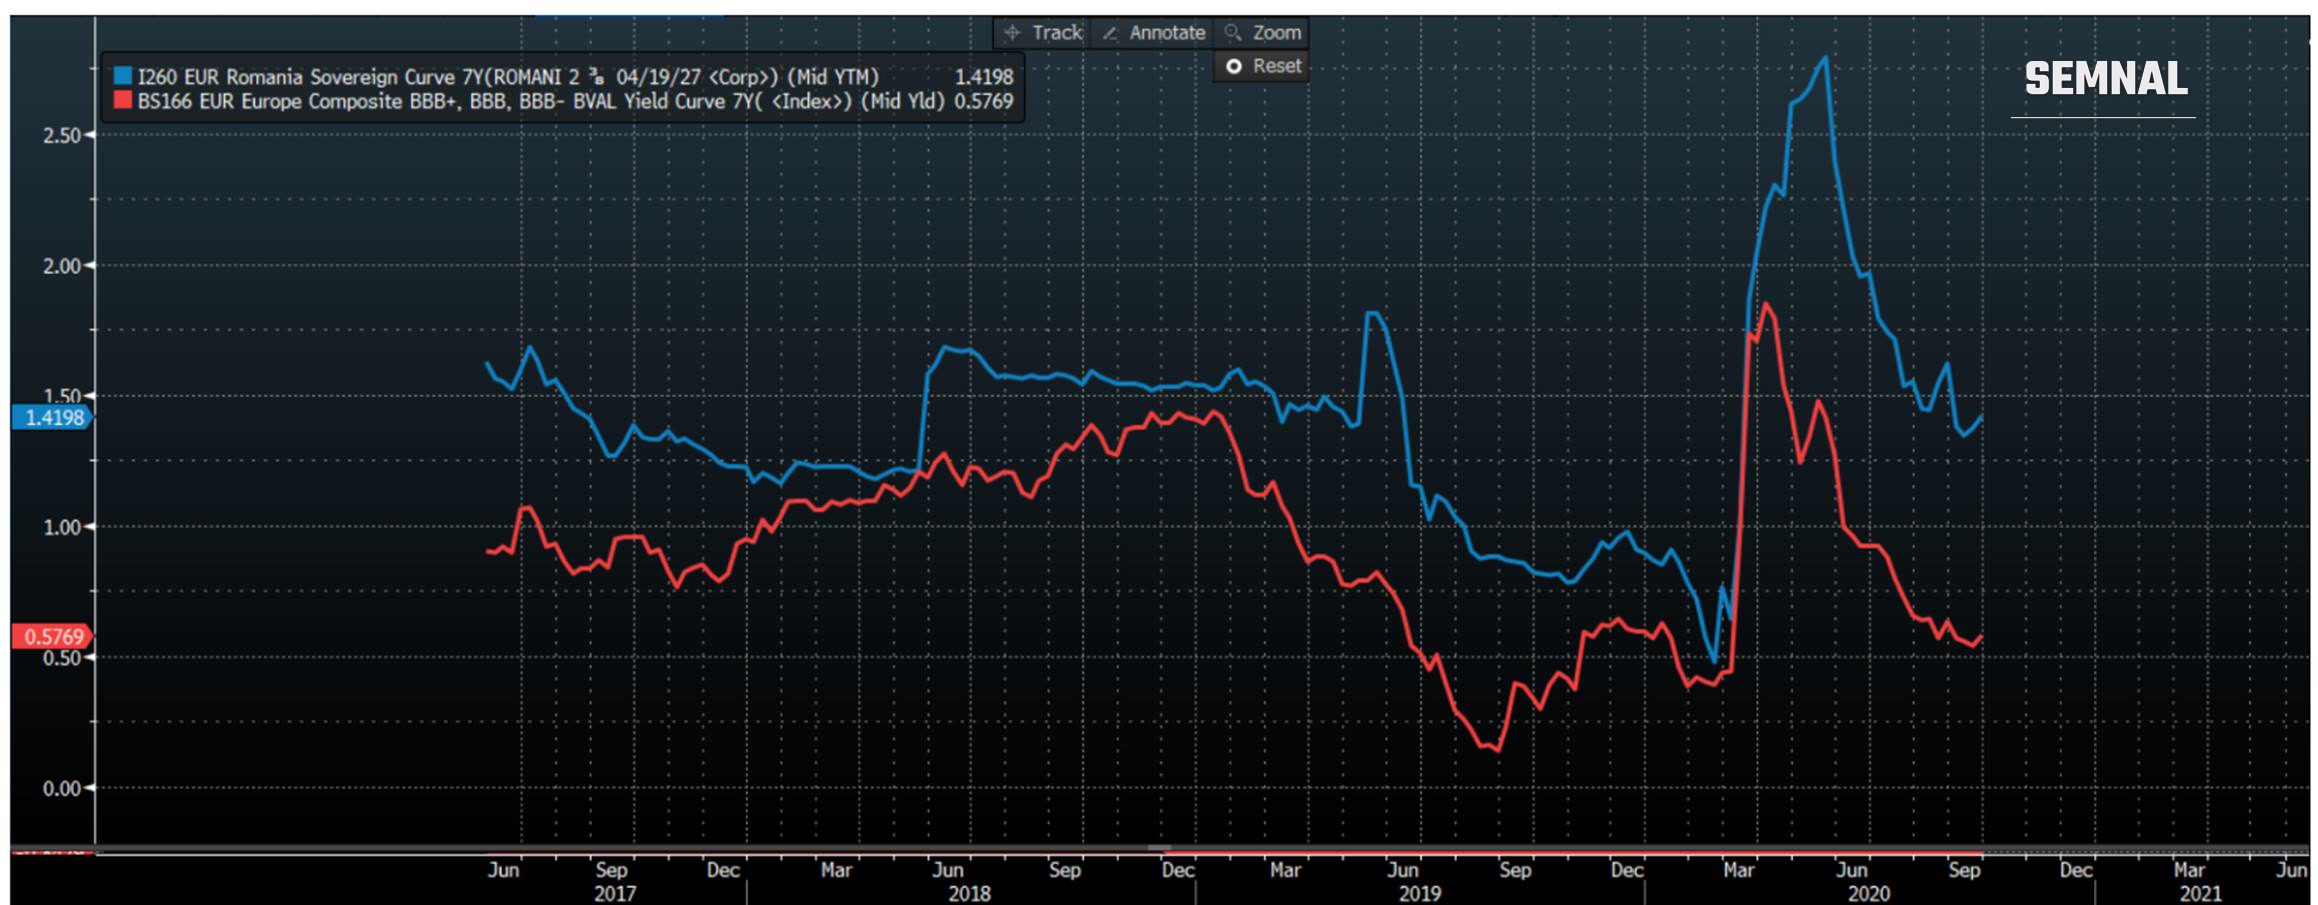Click the legend value 0.5769

[984, 101]
